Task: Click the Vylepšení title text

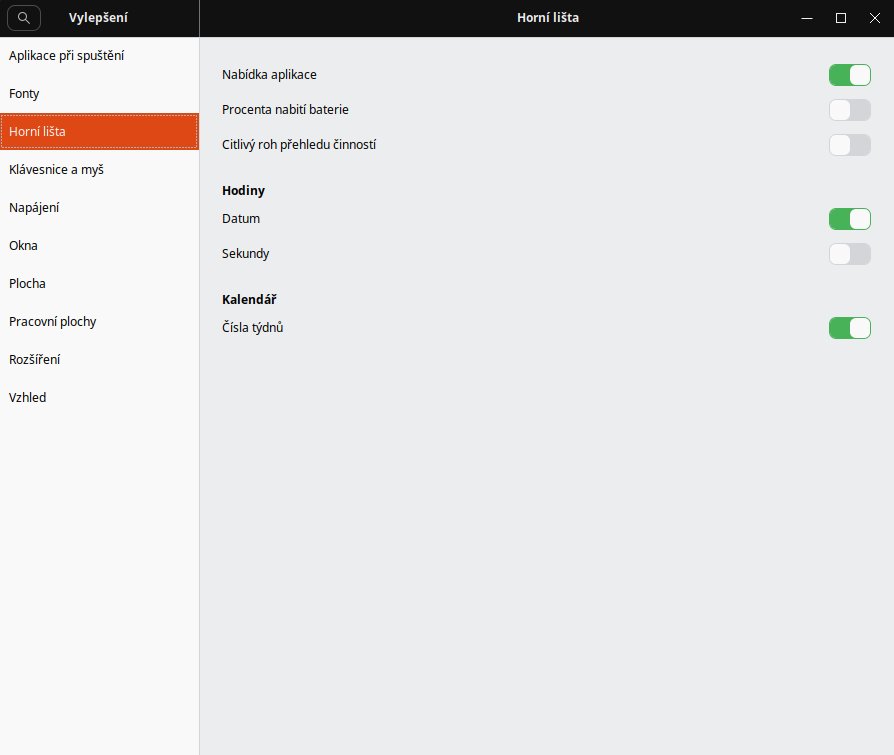Action: (x=98, y=18)
